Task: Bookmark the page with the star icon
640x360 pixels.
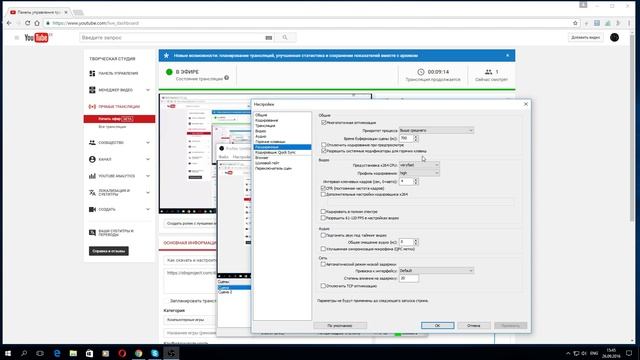Action: [575, 23]
